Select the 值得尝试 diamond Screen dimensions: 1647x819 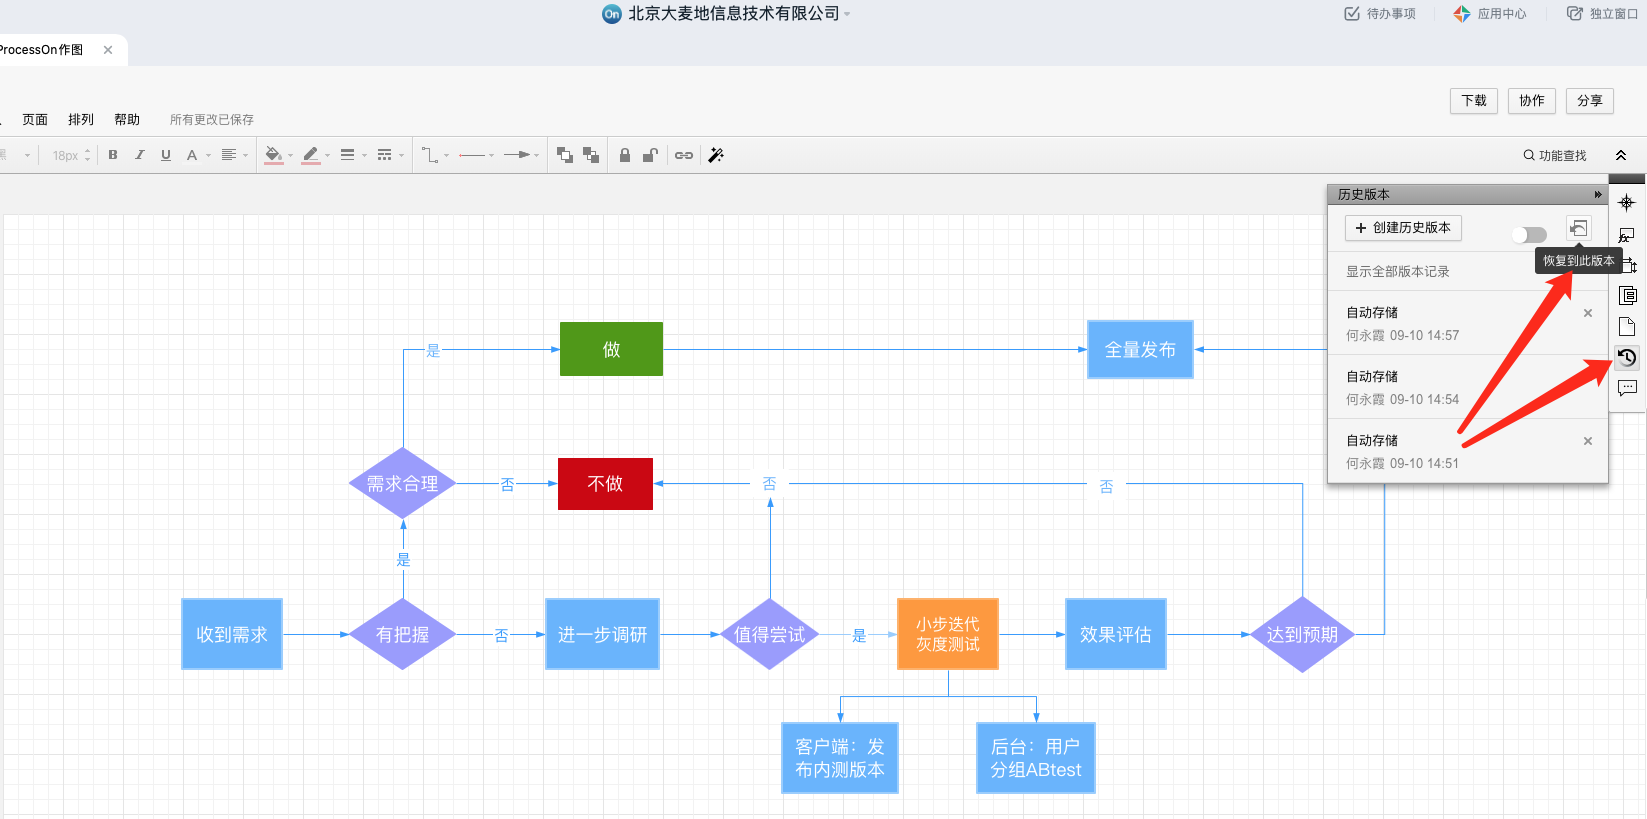[770, 634]
